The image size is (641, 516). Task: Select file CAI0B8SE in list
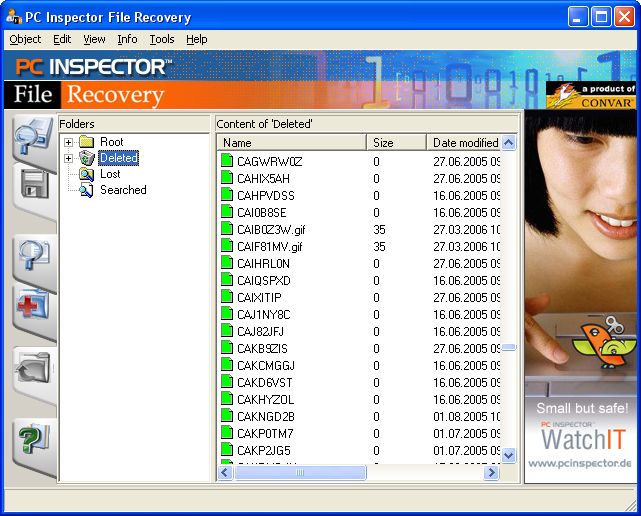click(x=262, y=213)
